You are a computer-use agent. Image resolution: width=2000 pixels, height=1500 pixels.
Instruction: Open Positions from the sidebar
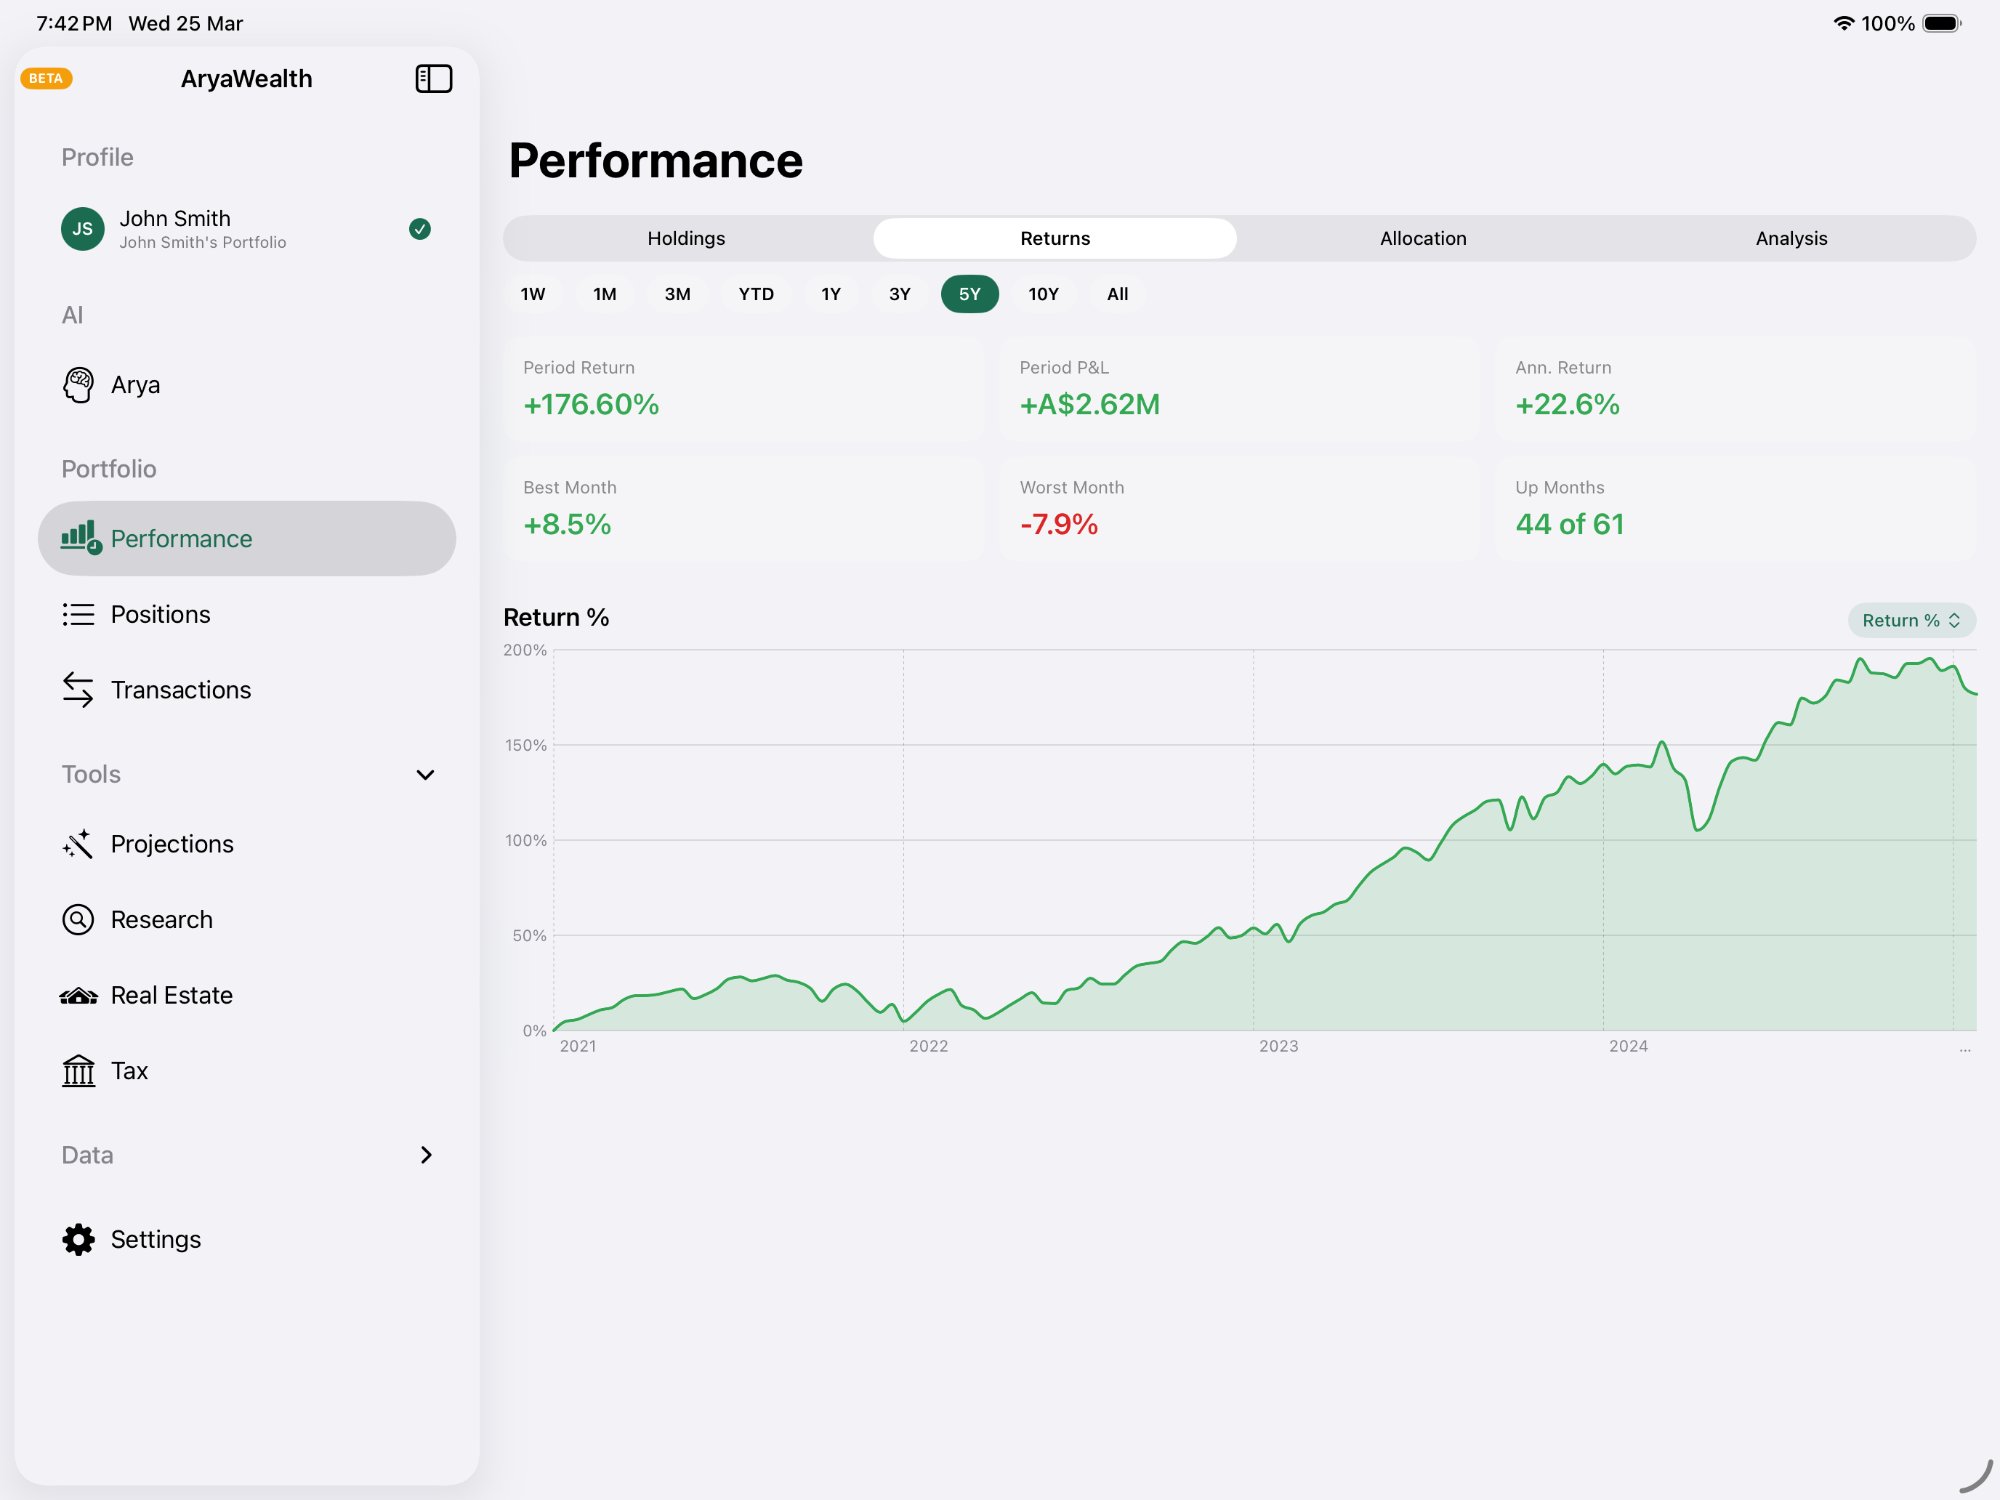[x=160, y=614]
